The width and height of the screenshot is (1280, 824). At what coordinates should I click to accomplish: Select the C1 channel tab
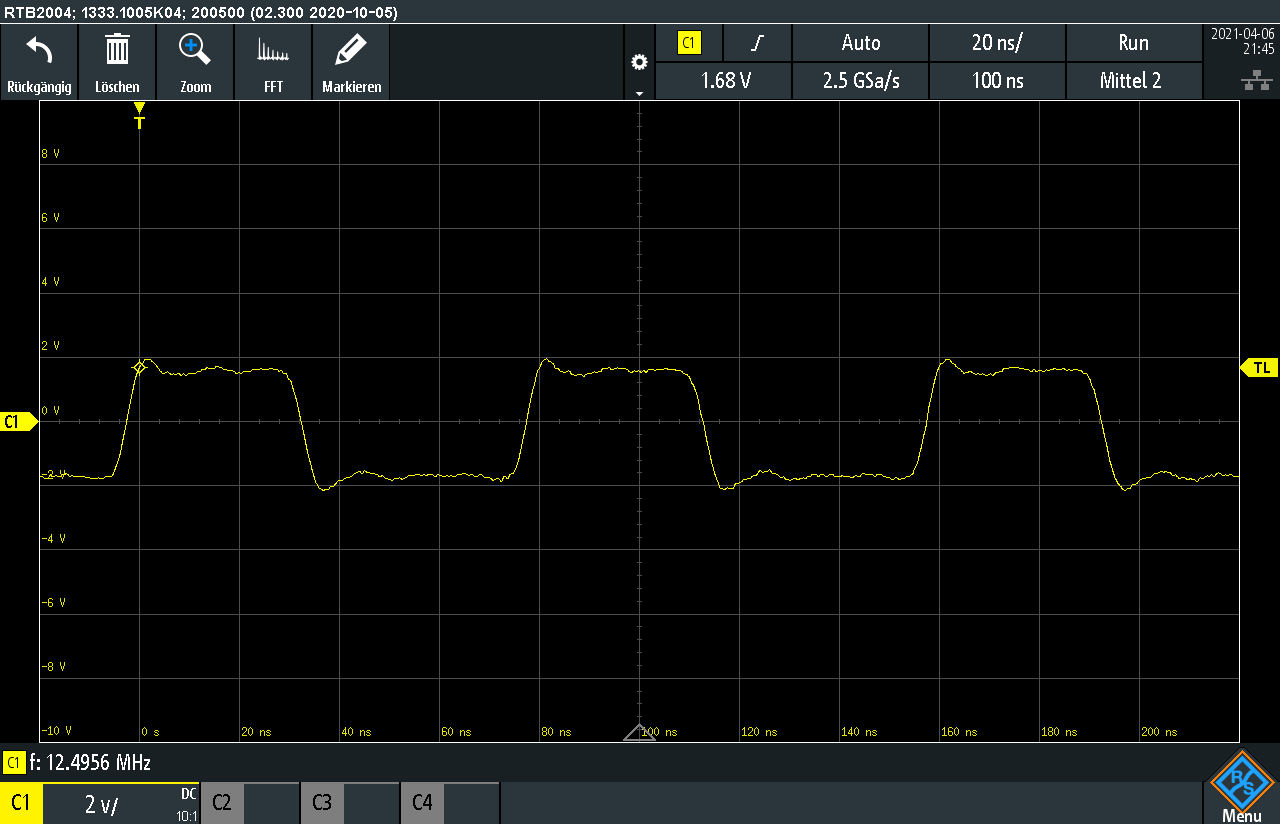[21, 803]
